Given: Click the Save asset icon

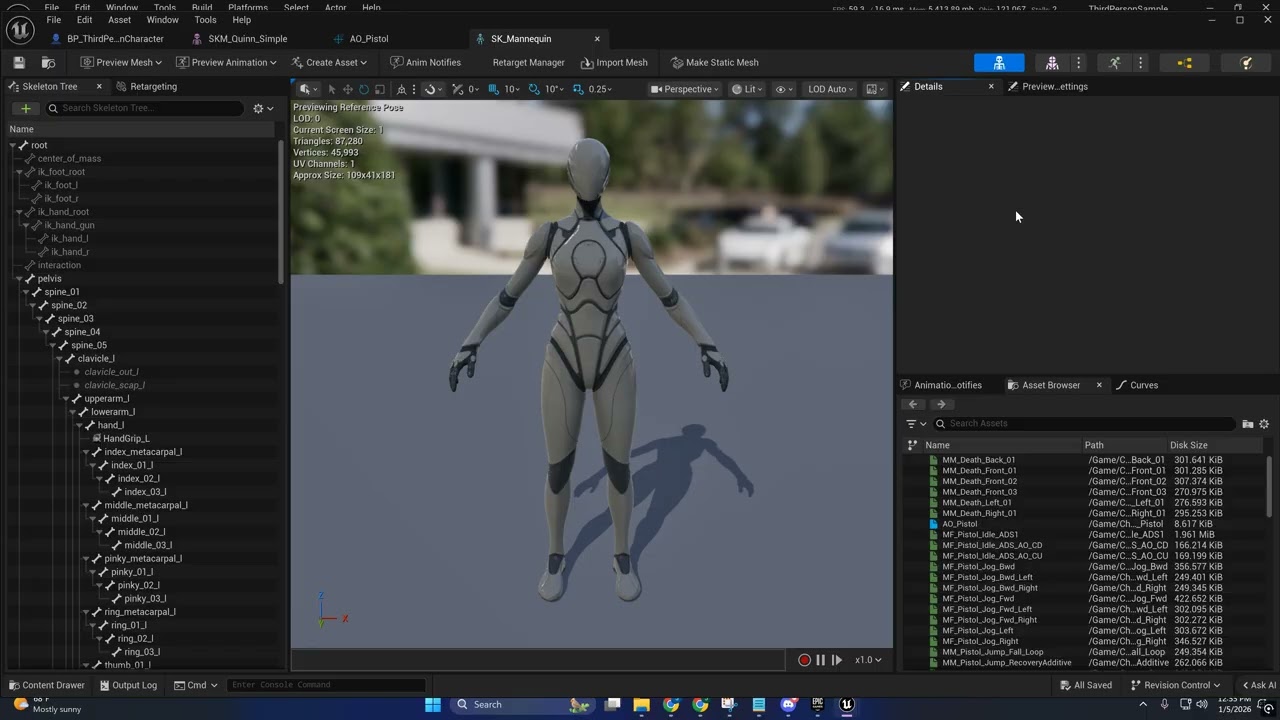Looking at the screenshot, I should (19, 63).
